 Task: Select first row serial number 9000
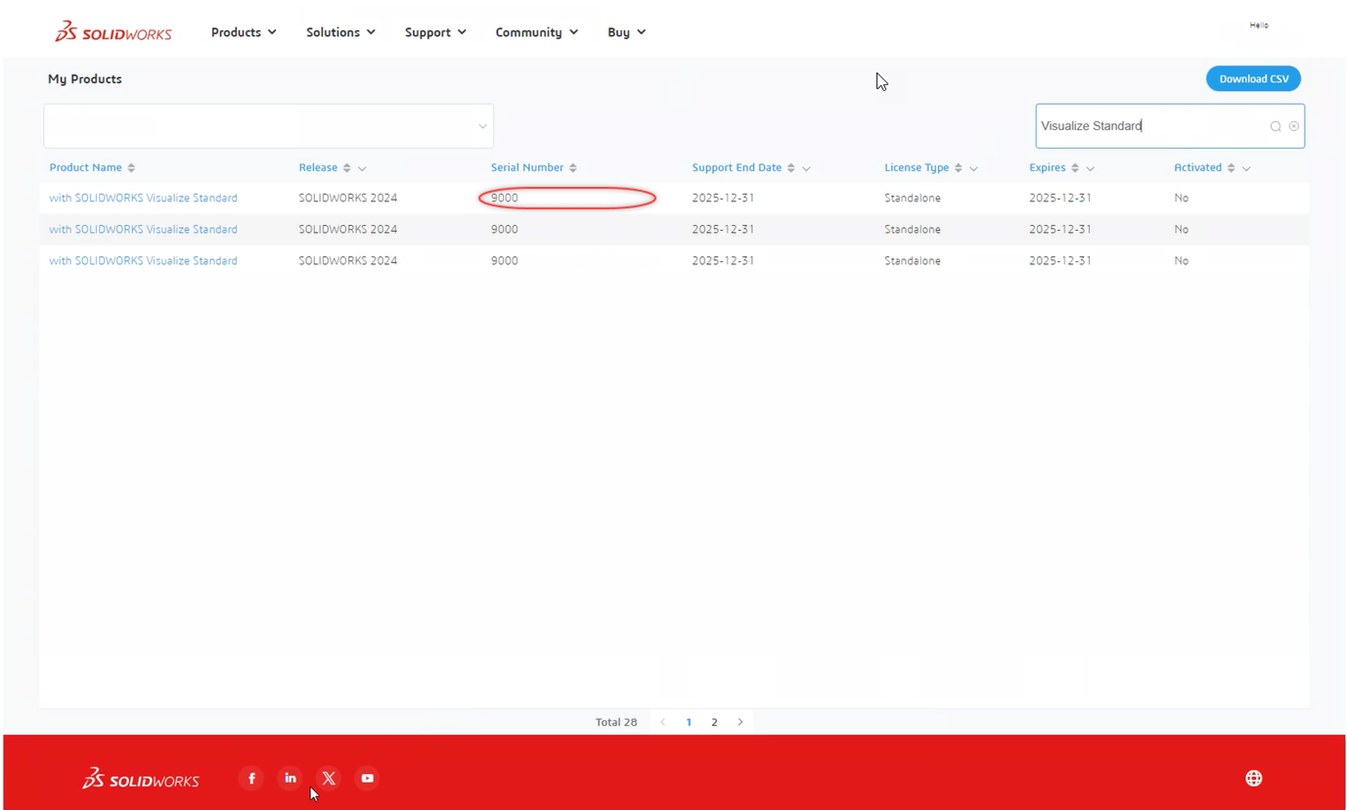click(504, 198)
